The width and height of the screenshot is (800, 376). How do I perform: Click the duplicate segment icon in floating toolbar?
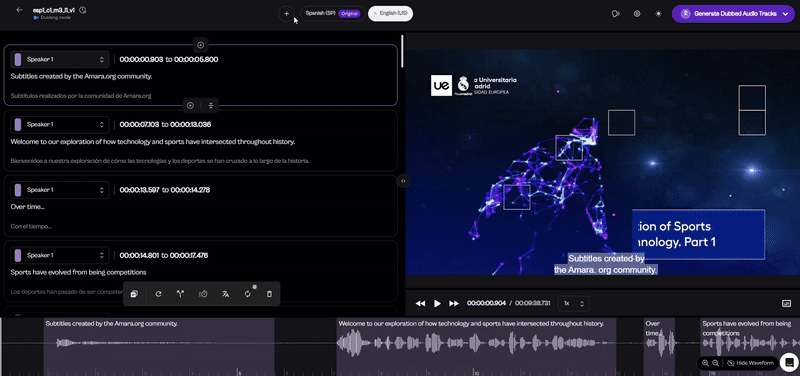(134, 294)
